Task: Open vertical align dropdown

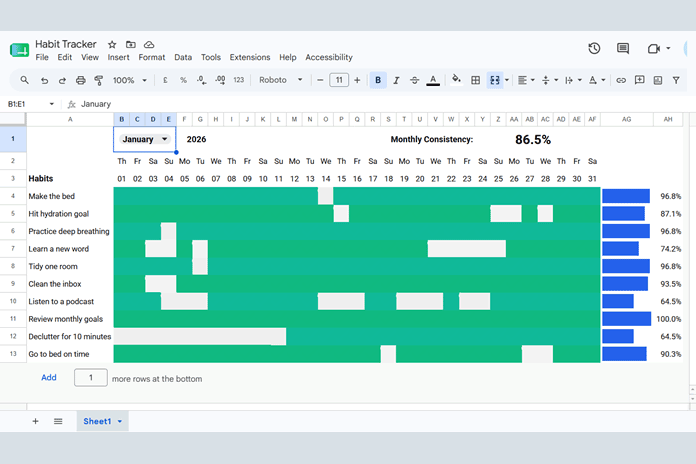Action: [550, 80]
